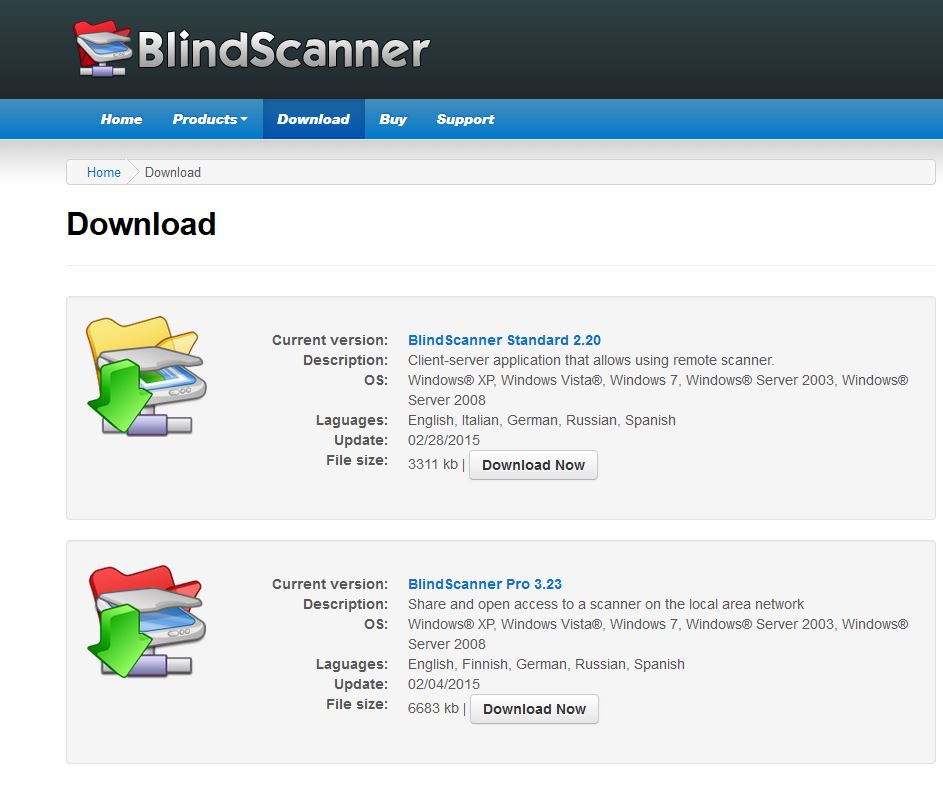
Task: Switch to the Home navigation tab
Action: (120, 118)
